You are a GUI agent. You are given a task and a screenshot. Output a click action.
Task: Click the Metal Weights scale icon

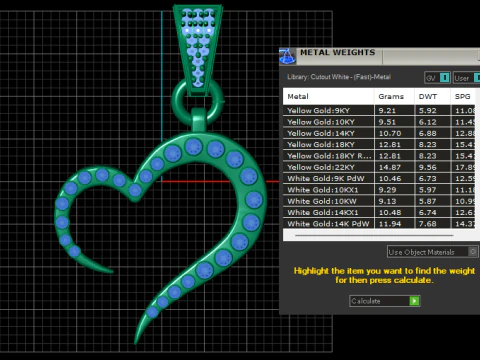(x=287, y=56)
